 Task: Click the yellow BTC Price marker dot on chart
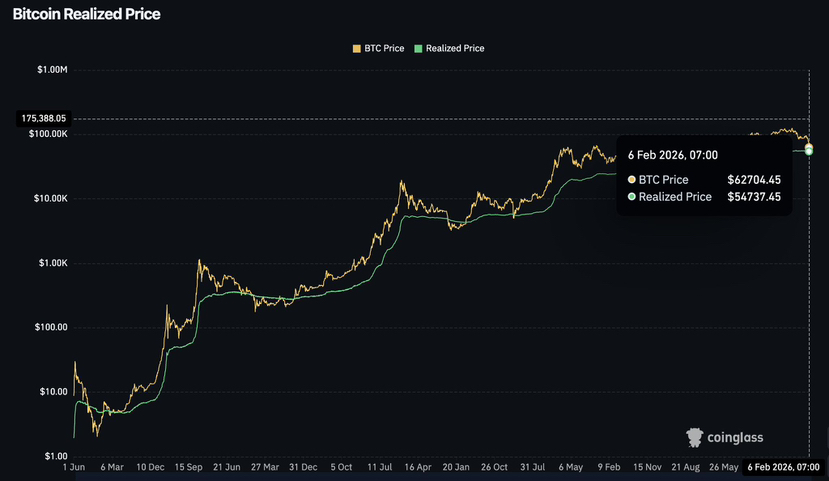coord(809,147)
